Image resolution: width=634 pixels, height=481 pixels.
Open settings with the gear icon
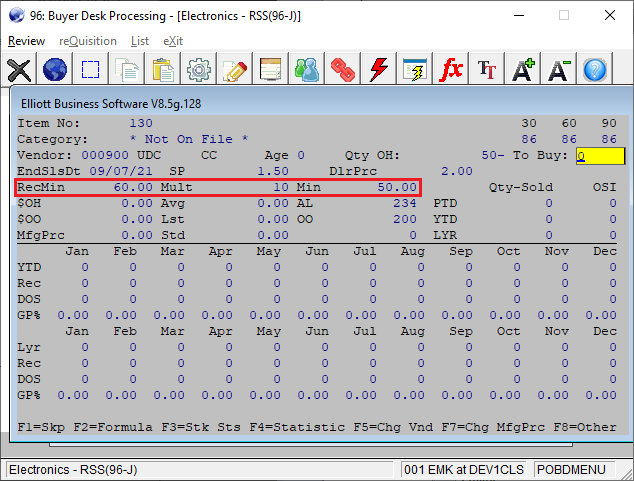(x=199, y=70)
